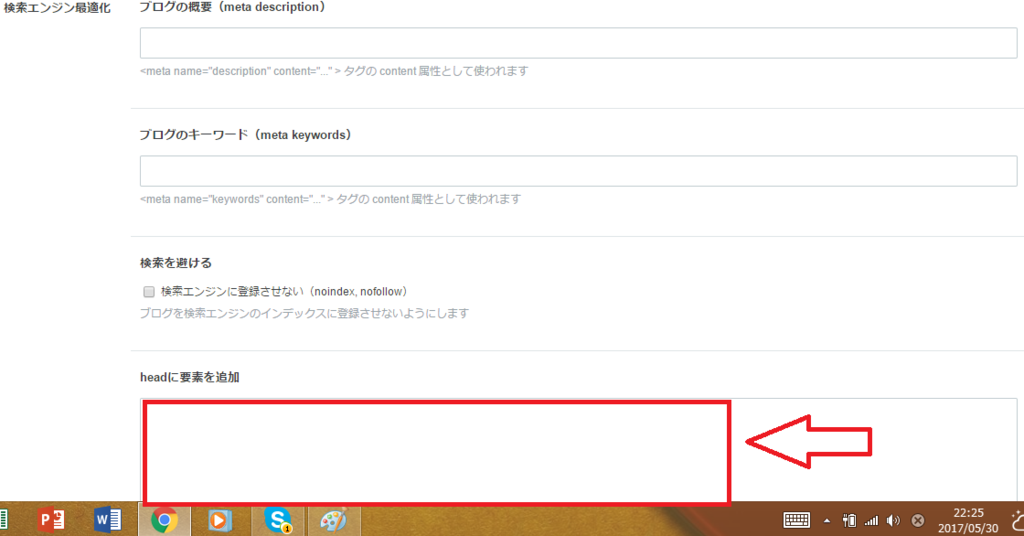
Task: Click inside the headに要素を追加 textarea
Action: [578, 450]
